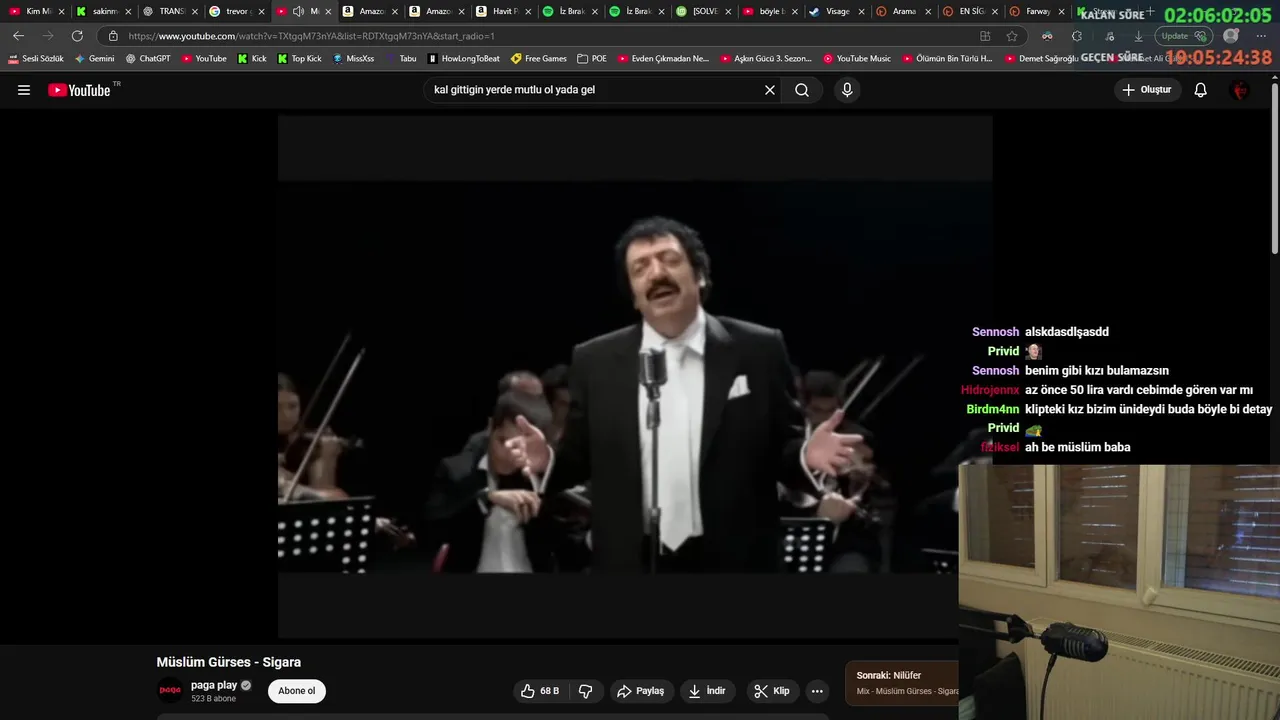Open Free Games bookmark
This screenshot has width=1280, height=720.
pyautogui.click(x=538, y=59)
